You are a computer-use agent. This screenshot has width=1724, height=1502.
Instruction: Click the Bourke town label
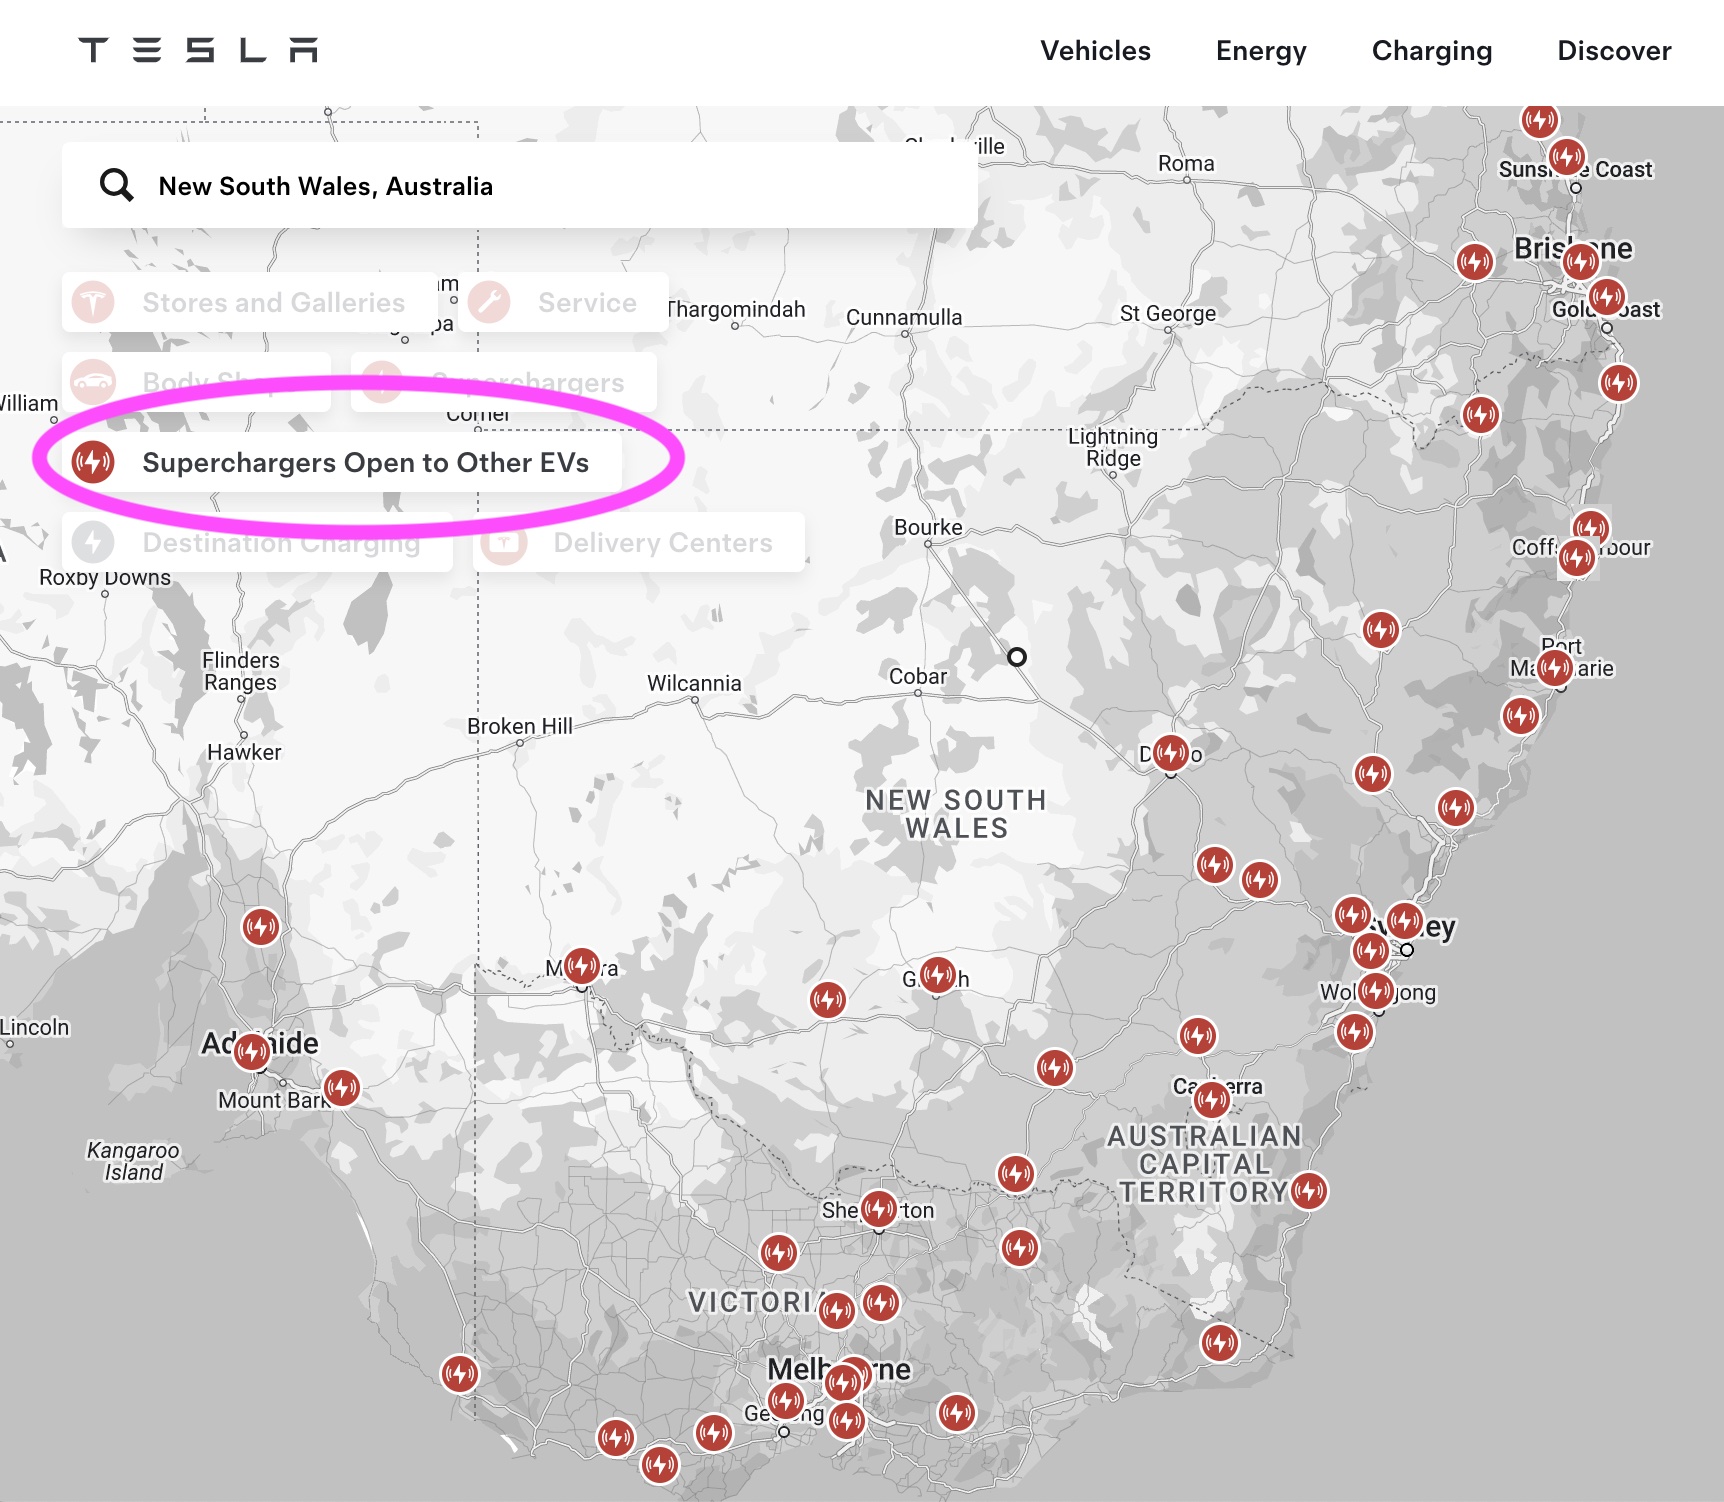point(928,527)
